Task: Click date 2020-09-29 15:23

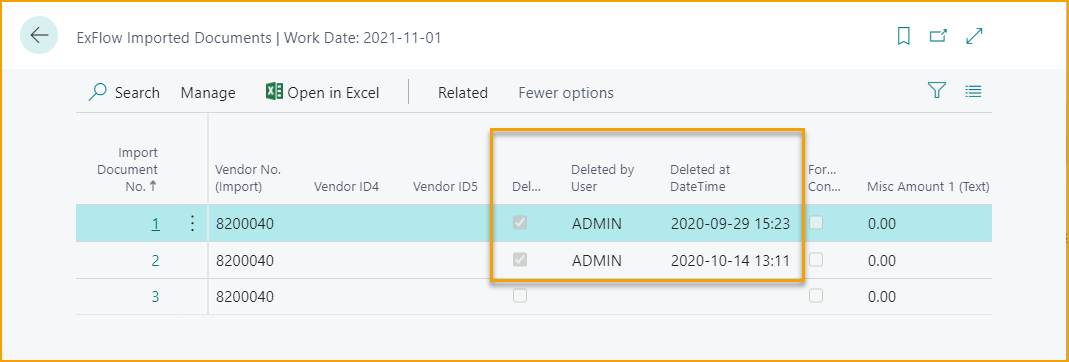Action: 730,224
